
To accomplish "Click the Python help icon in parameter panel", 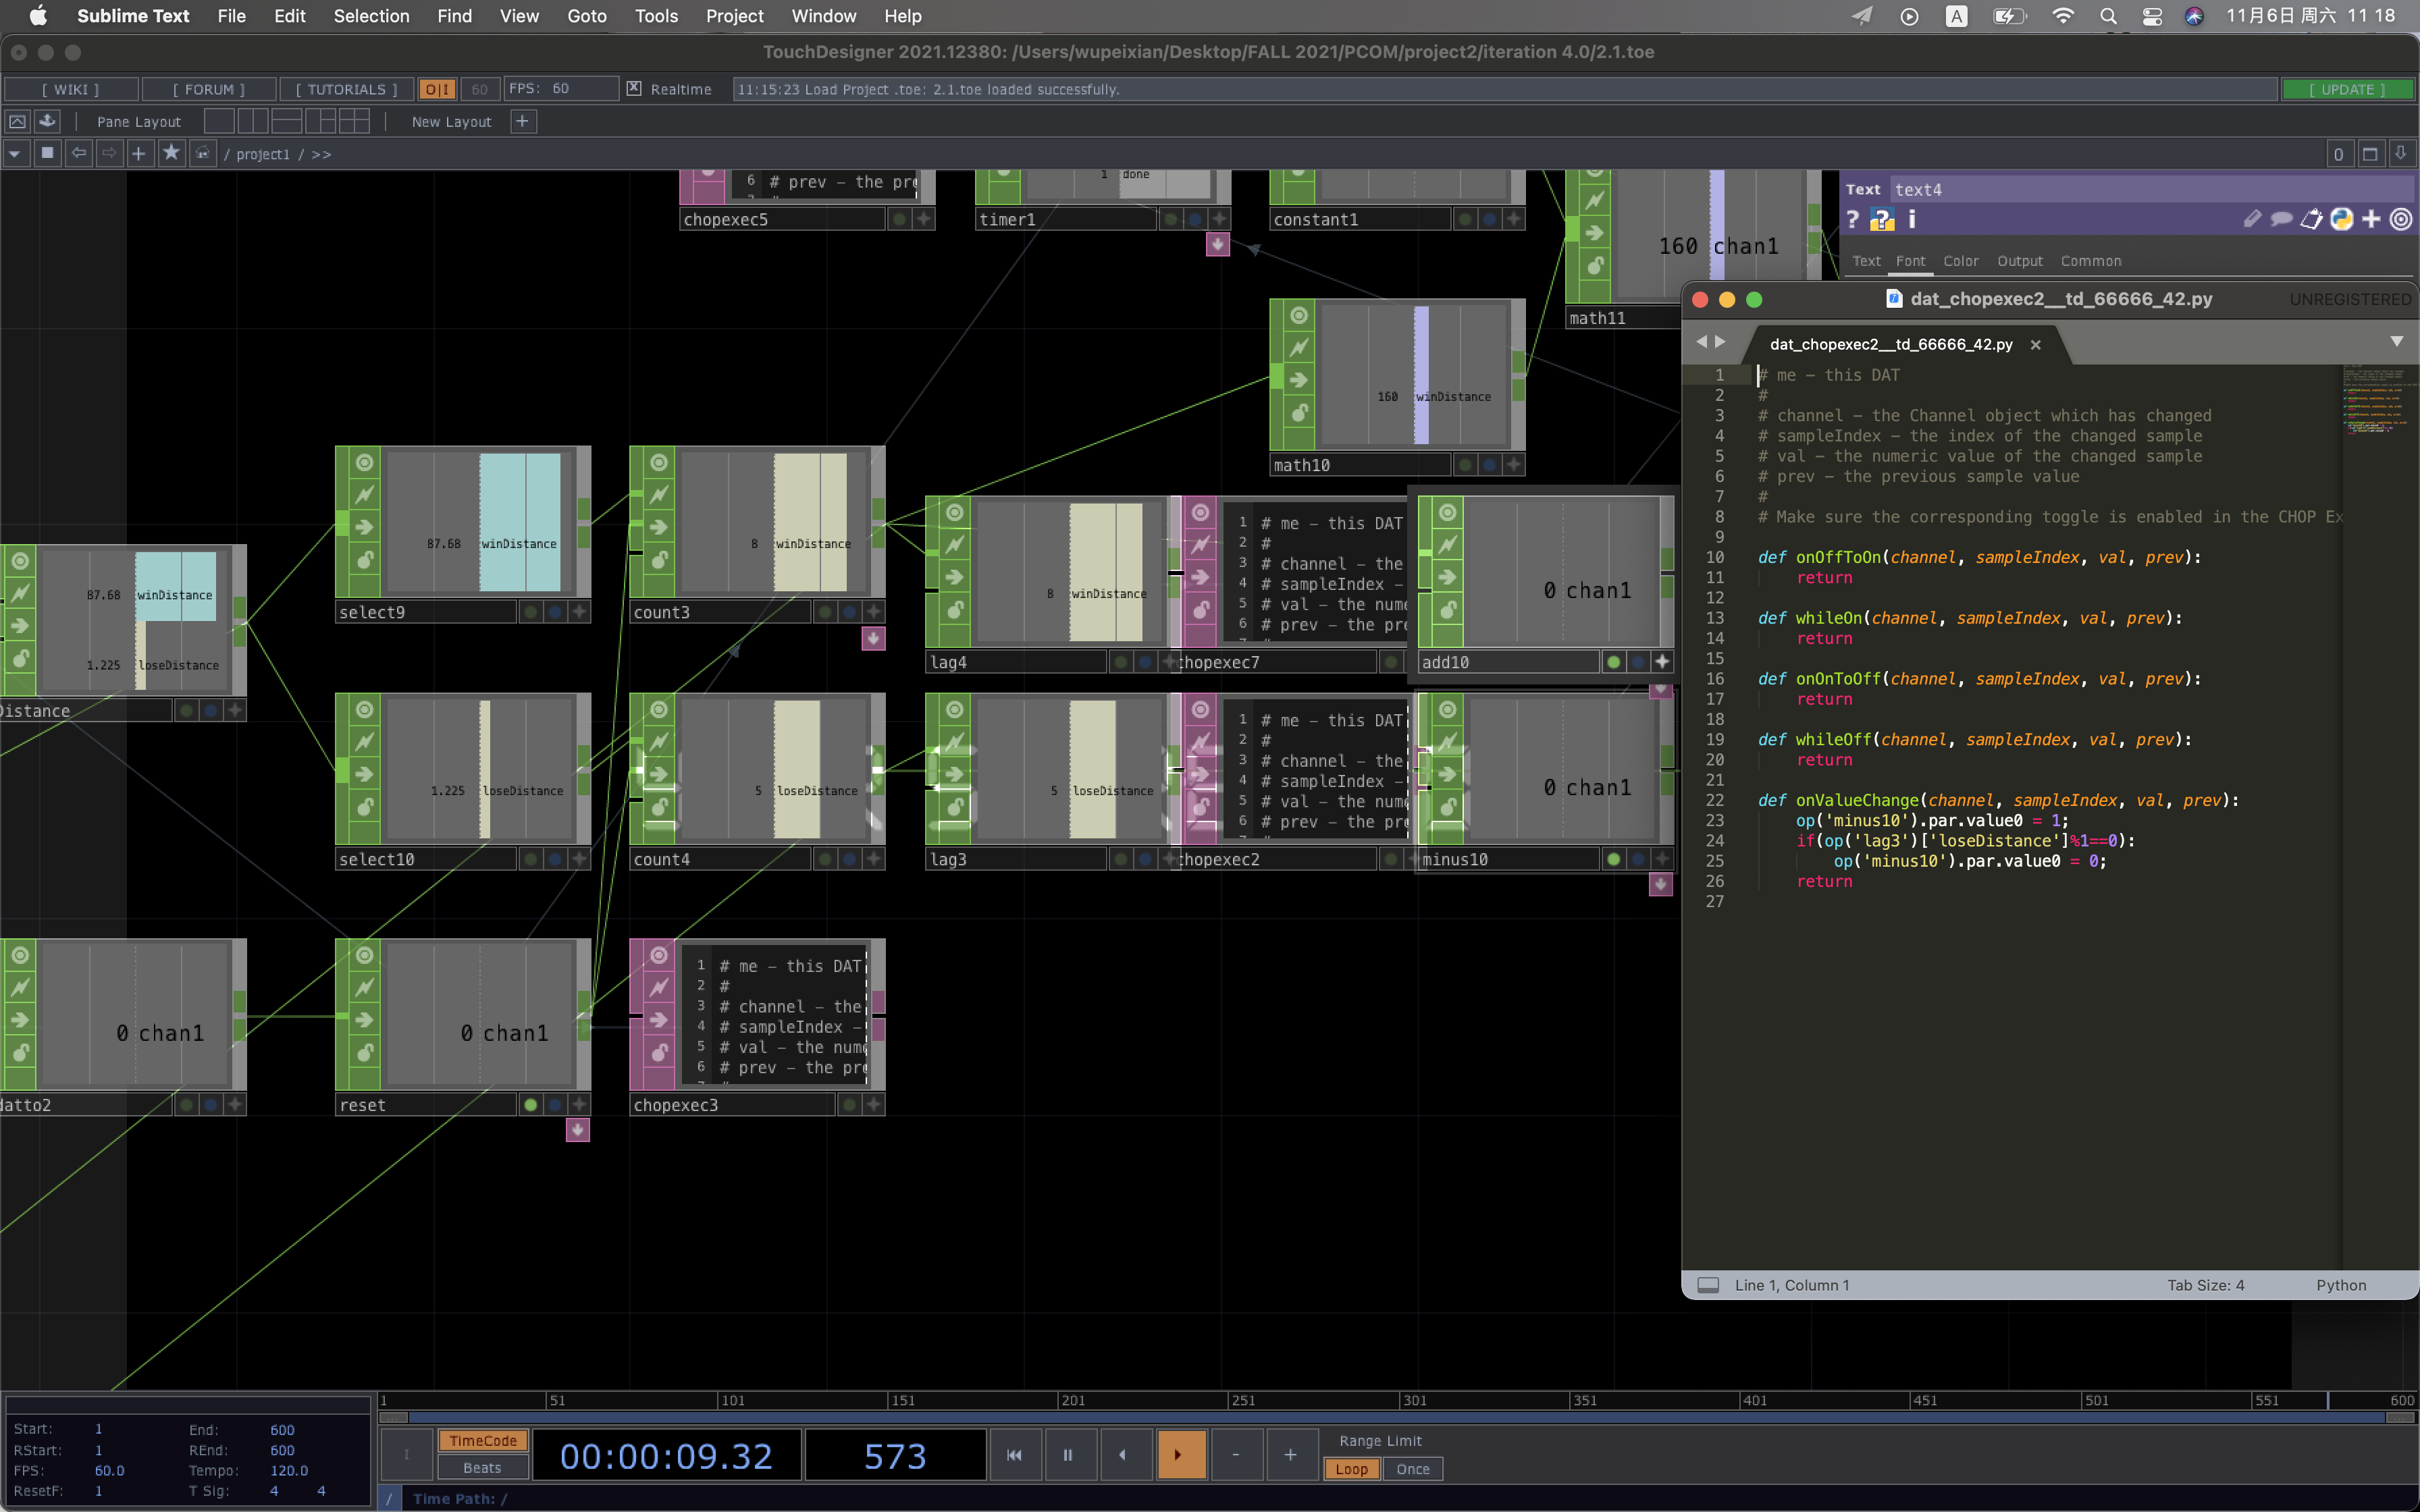I will click(1882, 220).
